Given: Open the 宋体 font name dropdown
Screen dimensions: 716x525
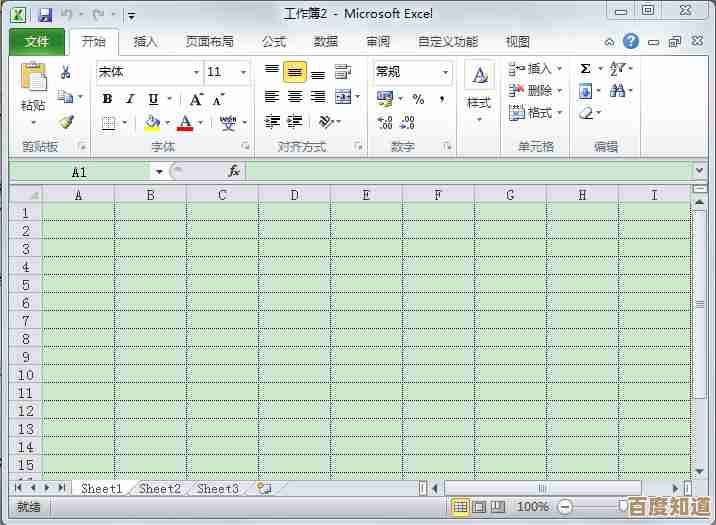Looking at the screenshot, I should point(196,72).
